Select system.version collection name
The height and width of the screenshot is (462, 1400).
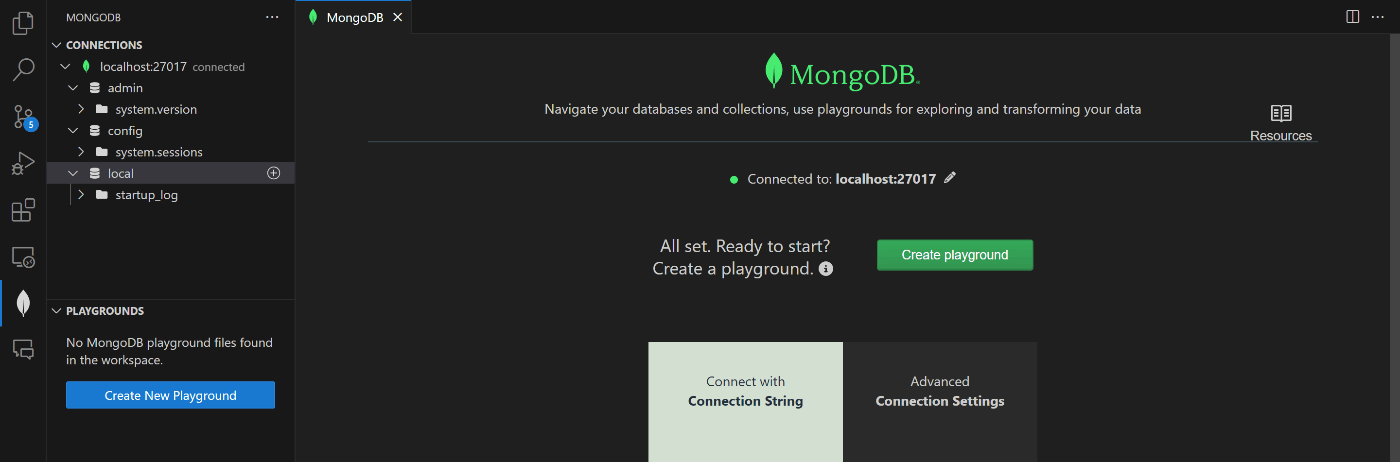click(156, 109)
